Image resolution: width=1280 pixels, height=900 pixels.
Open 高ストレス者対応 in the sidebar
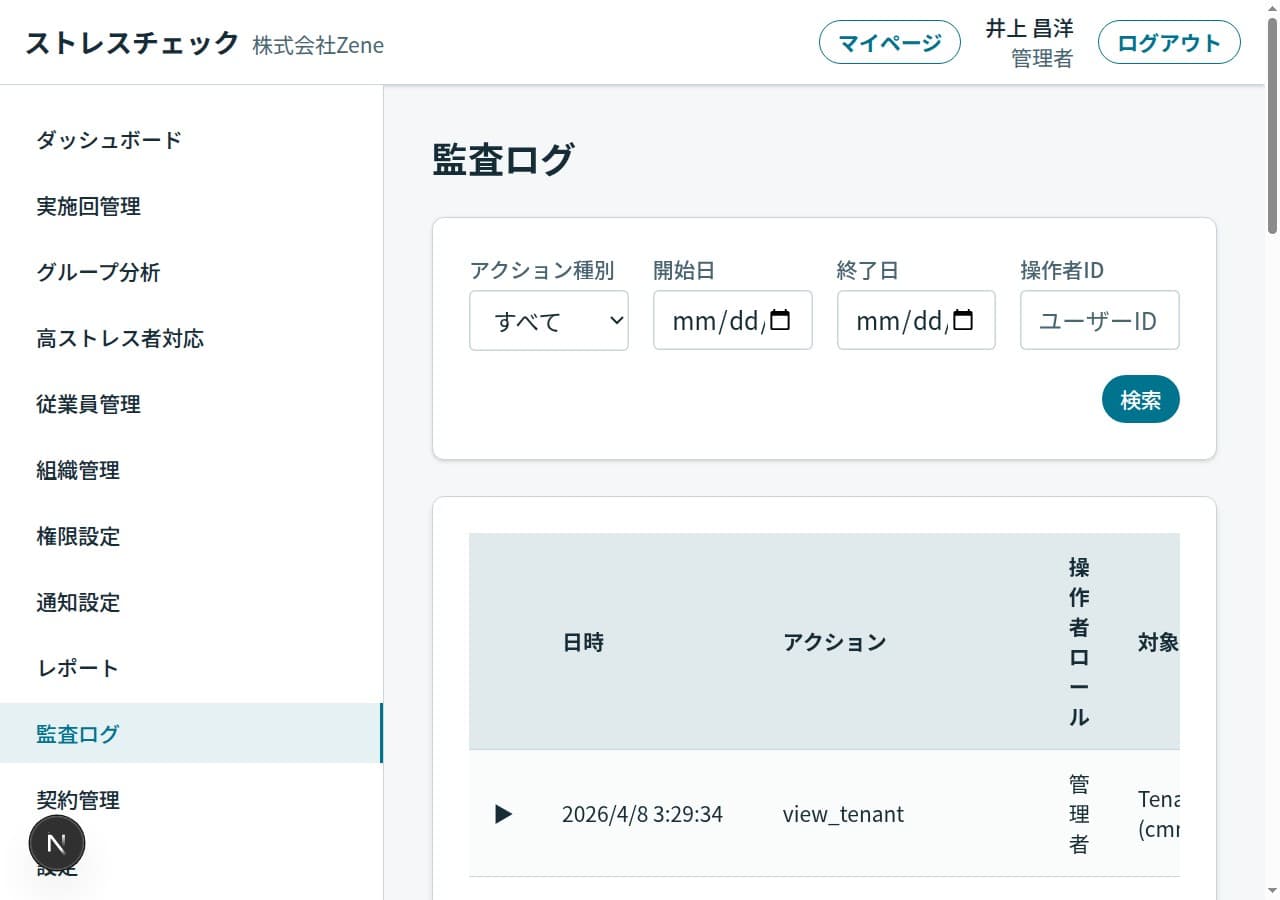(x=191, y=338)
